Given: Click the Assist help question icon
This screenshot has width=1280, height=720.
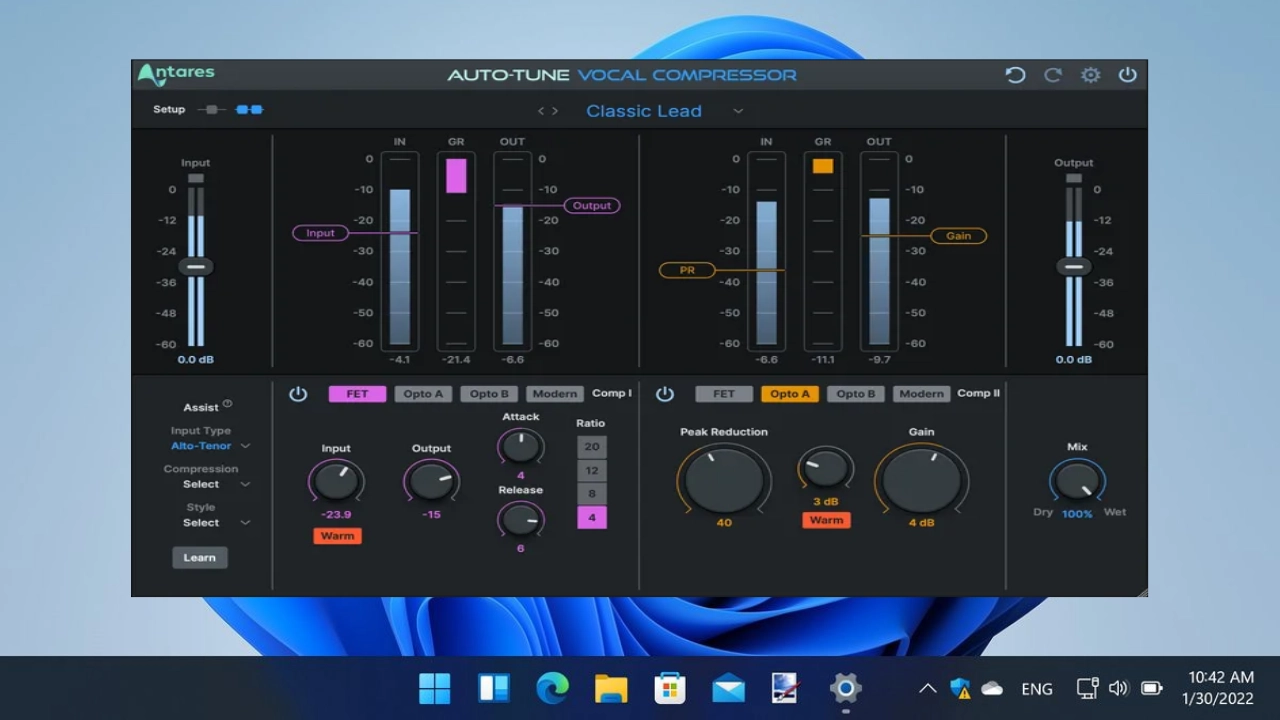Looking at the screenshot, I should [x=227, y=404].
